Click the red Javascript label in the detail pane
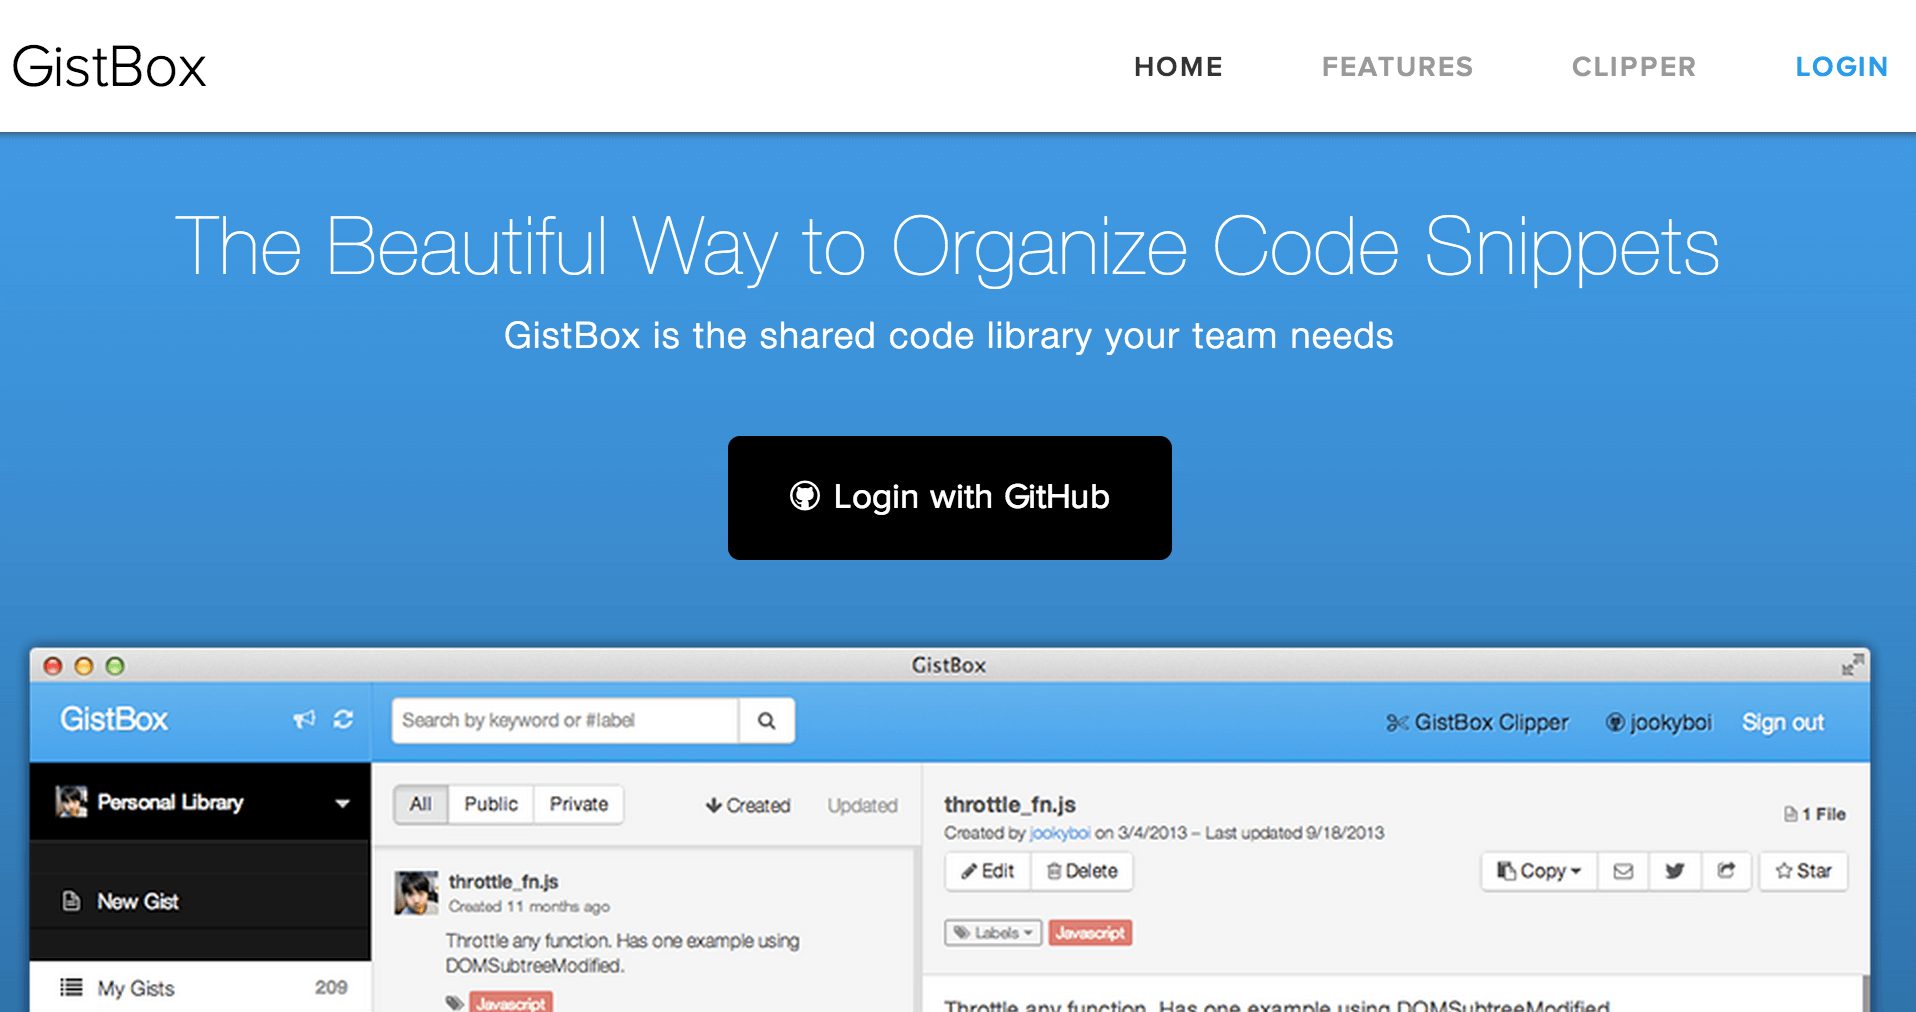 coord(1090,933)
